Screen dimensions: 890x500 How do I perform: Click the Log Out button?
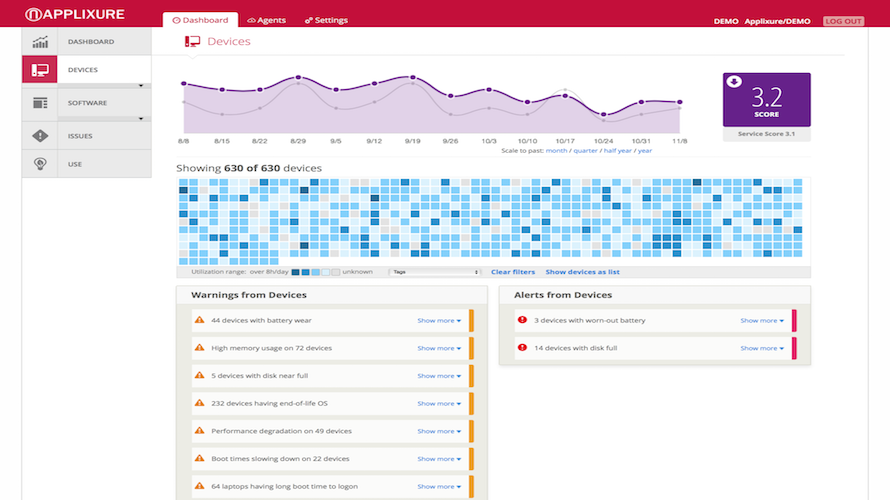click(843, 21)
